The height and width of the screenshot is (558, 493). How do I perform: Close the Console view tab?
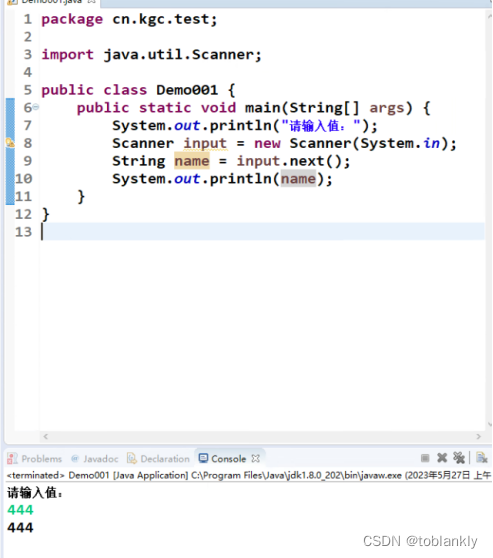click(255, 458)
